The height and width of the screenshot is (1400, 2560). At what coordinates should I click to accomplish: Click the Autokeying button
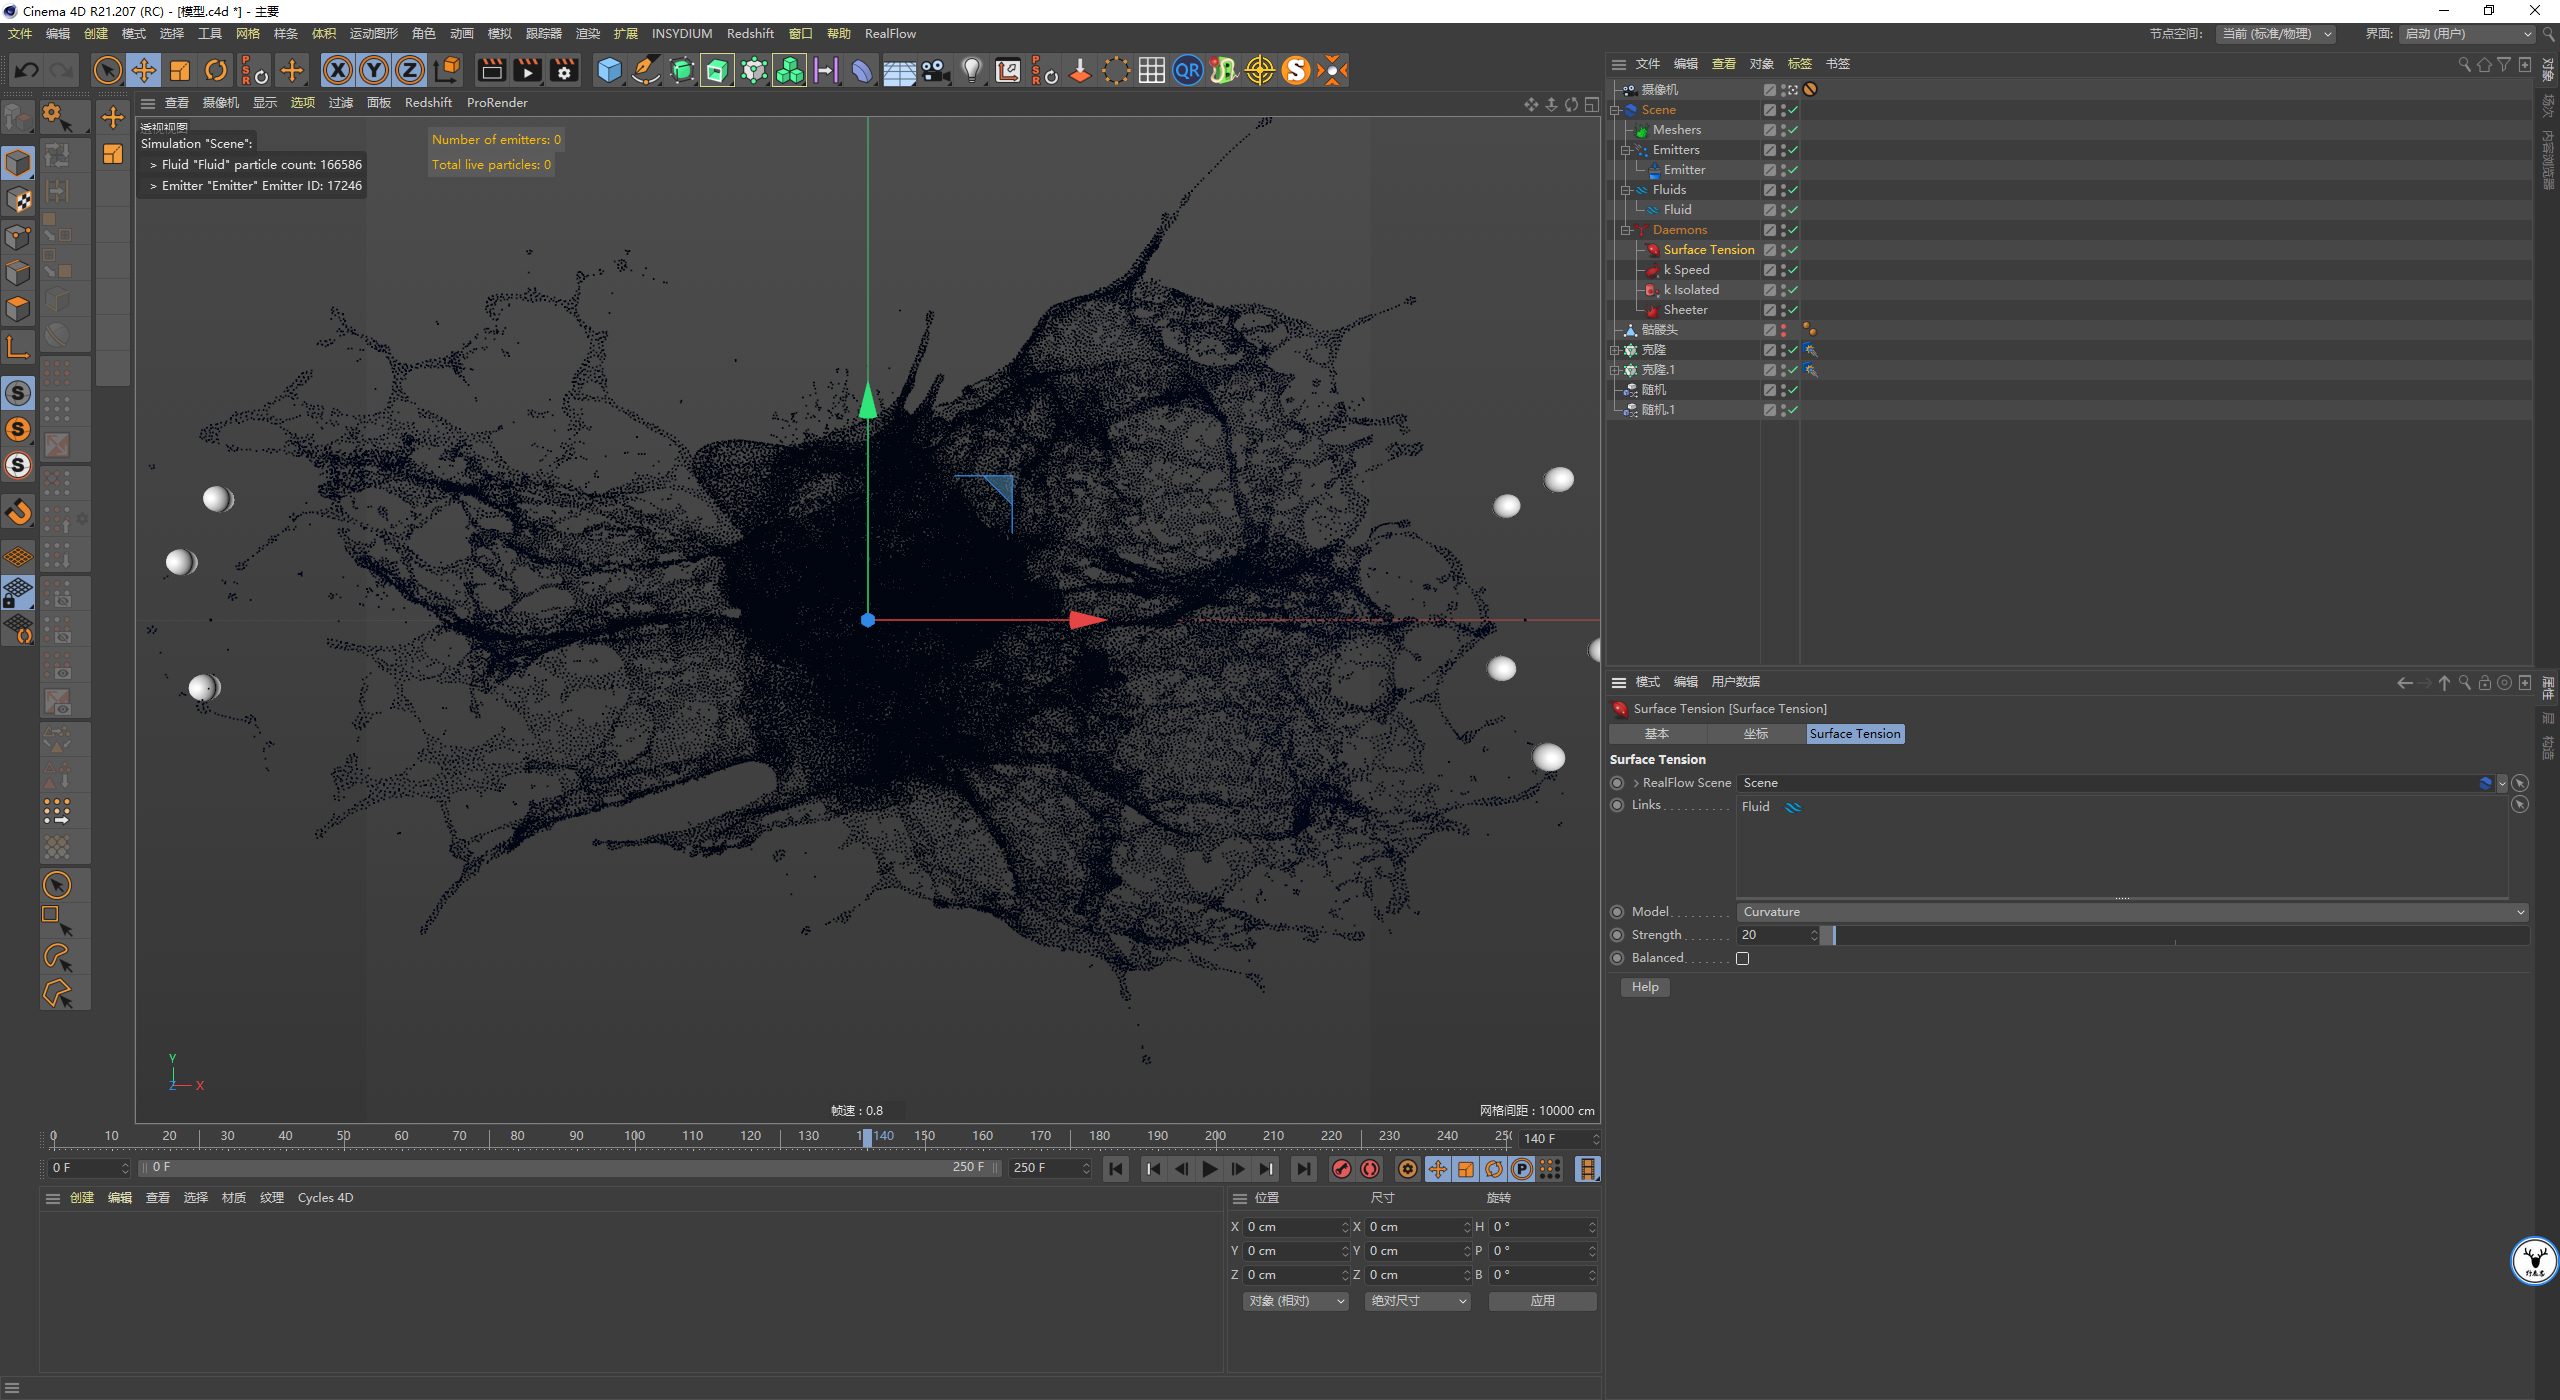pyautogui.click(x=1370, y=1168)
